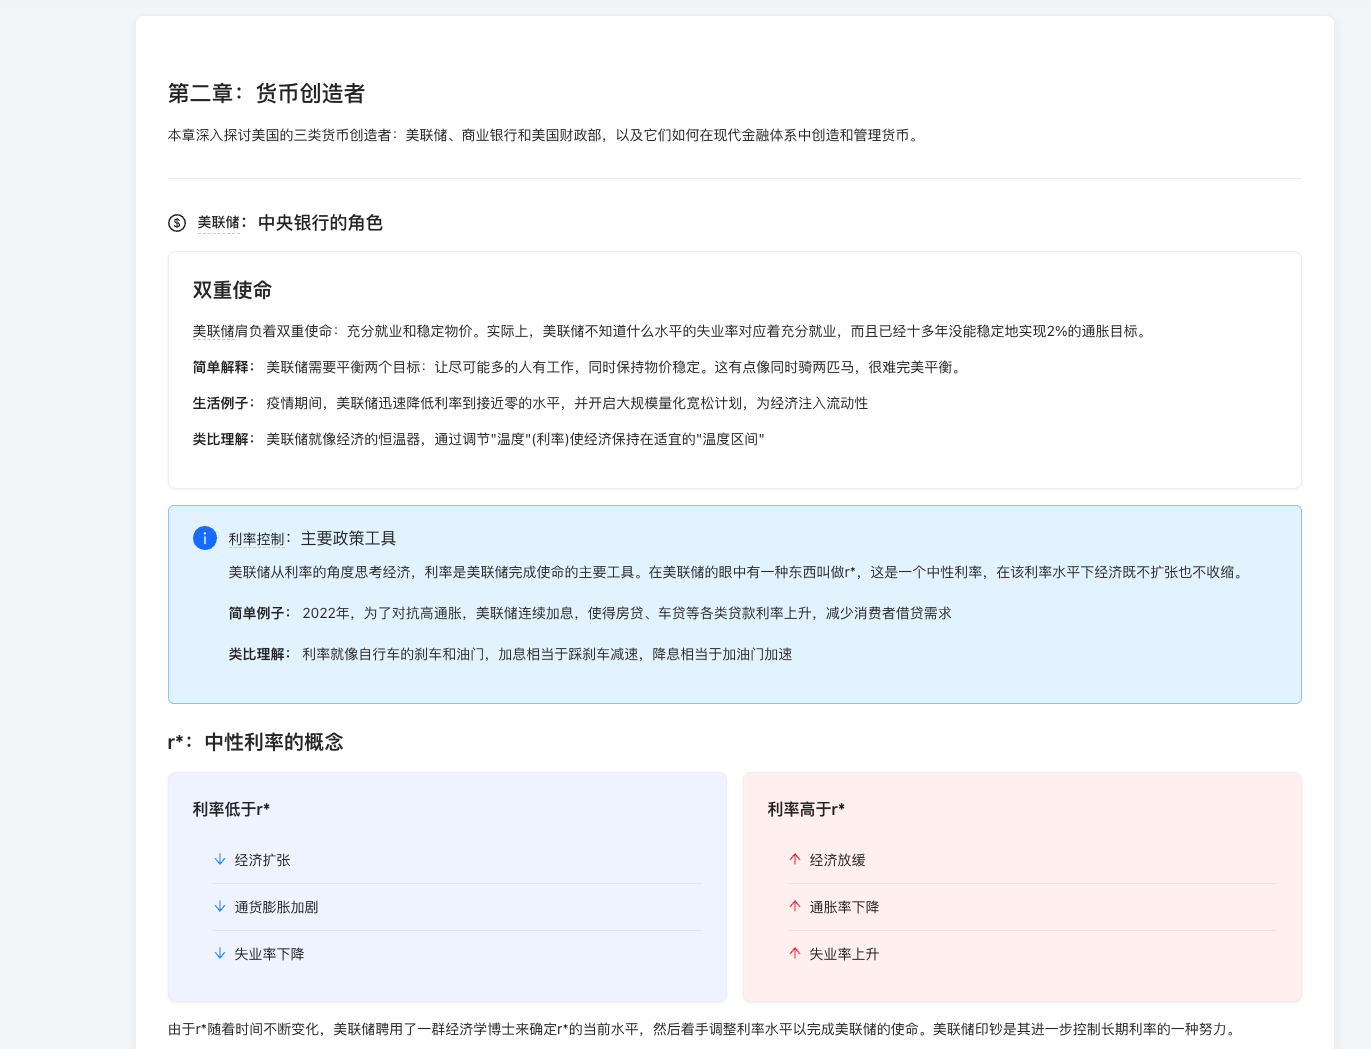Click down arrow icon next to 失业率下降
Image resolution: width=1371 pixels, height=1049 pixels.
tap(220, 954)
